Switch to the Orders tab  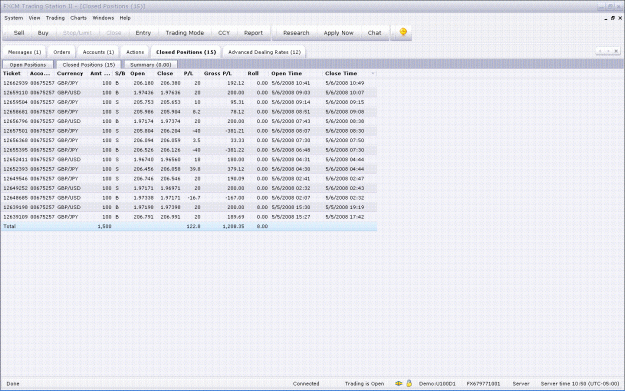[61, 52]
